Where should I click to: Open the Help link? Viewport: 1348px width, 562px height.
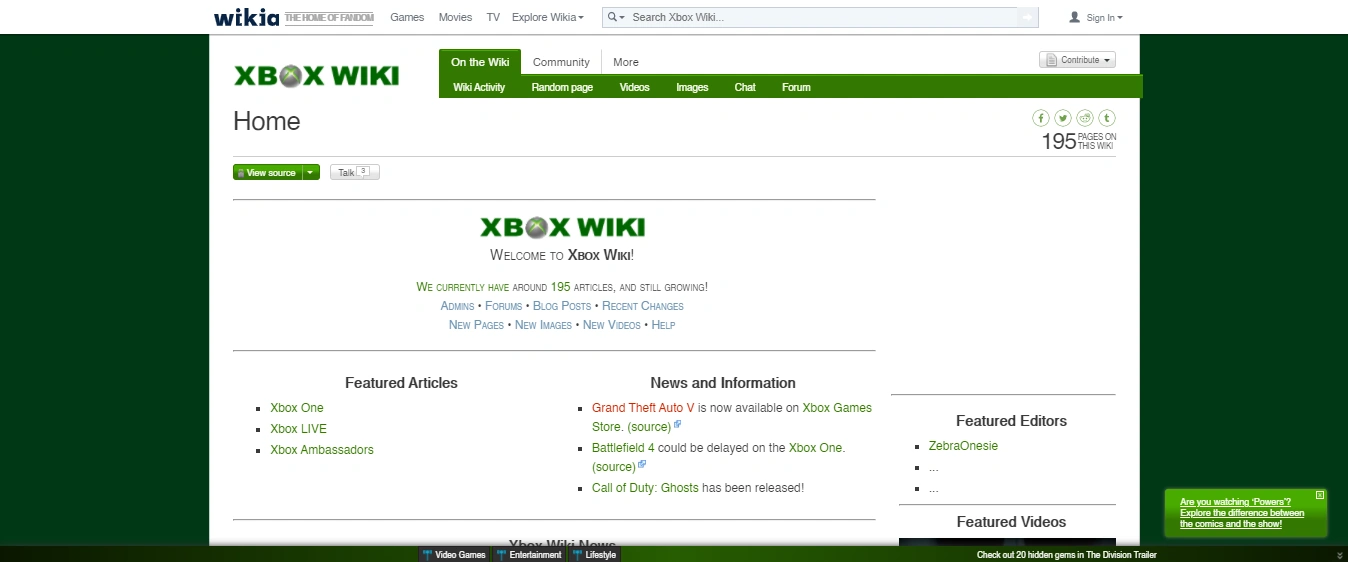click(x=663, y=325)
